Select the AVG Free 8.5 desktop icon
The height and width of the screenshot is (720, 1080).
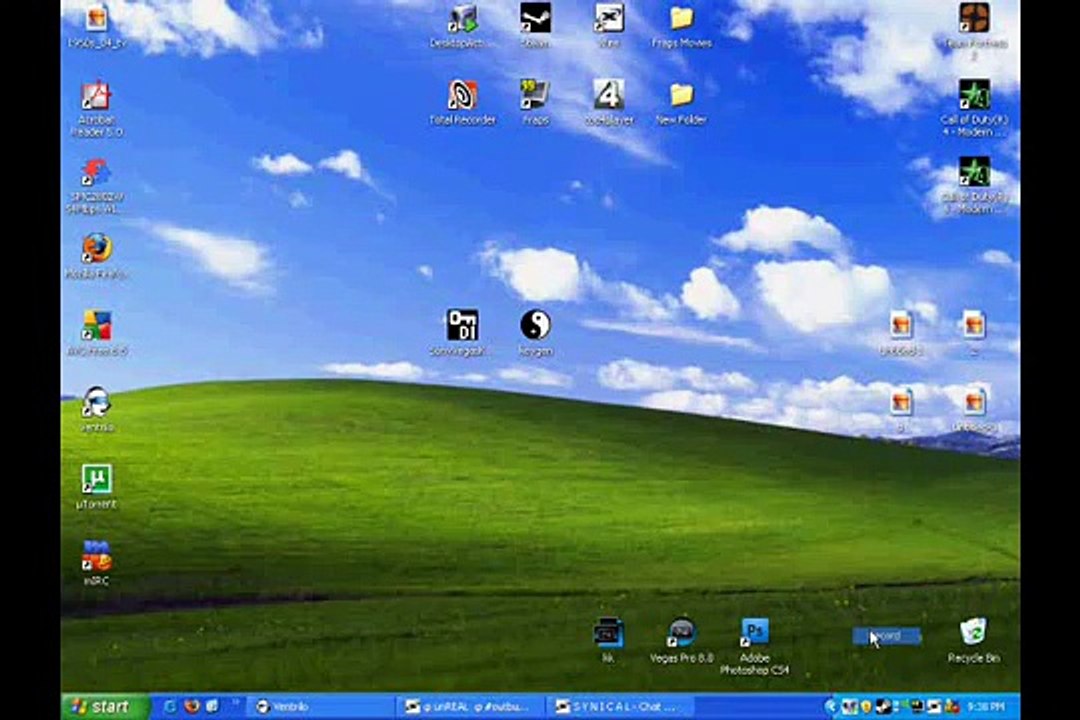[x=96, y=333]
